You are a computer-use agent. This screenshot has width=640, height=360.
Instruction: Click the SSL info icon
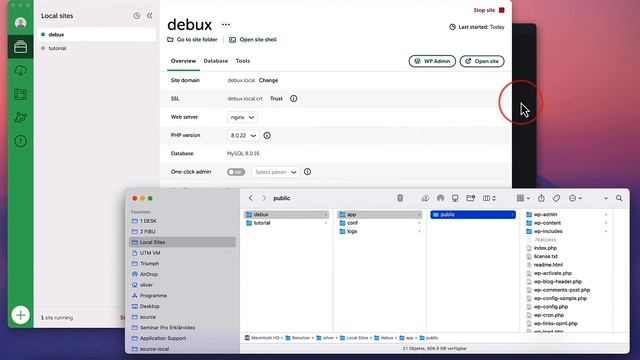point(293,98)
